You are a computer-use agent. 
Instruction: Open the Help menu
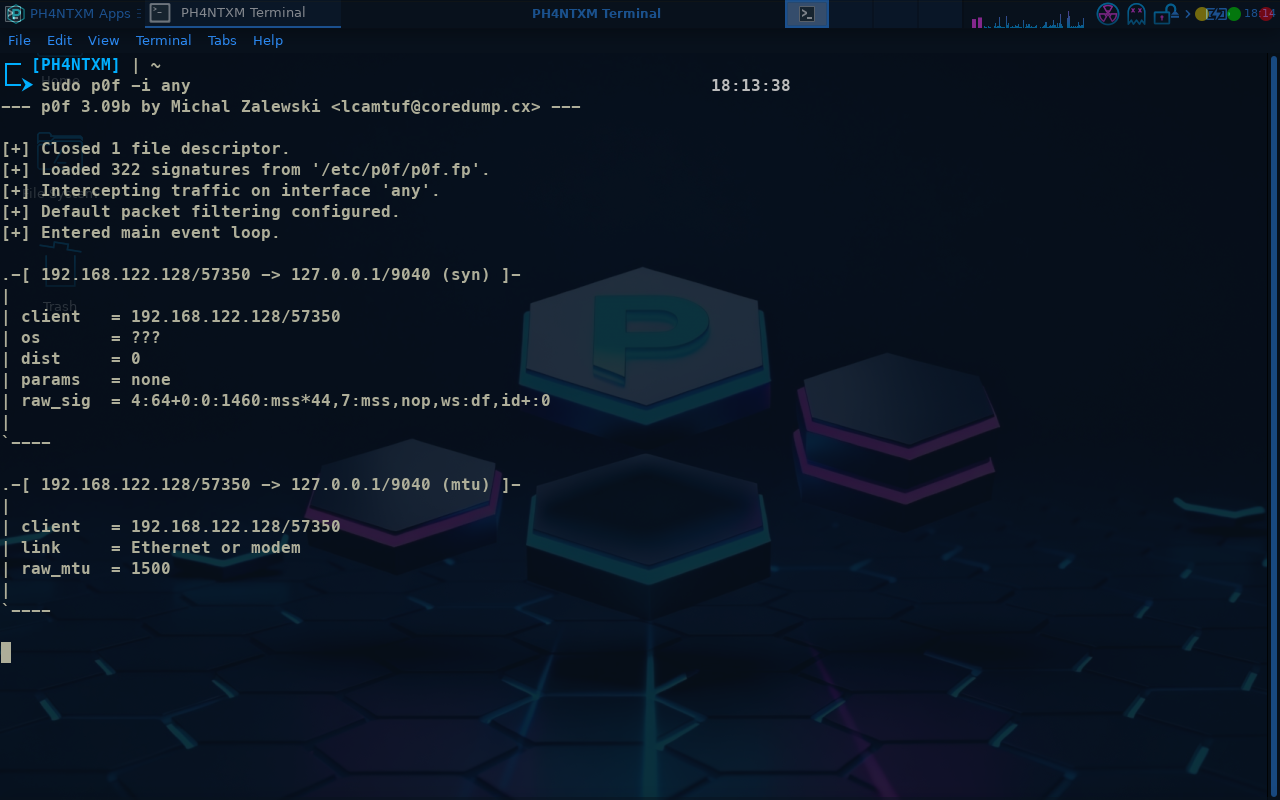click(267, 41)
